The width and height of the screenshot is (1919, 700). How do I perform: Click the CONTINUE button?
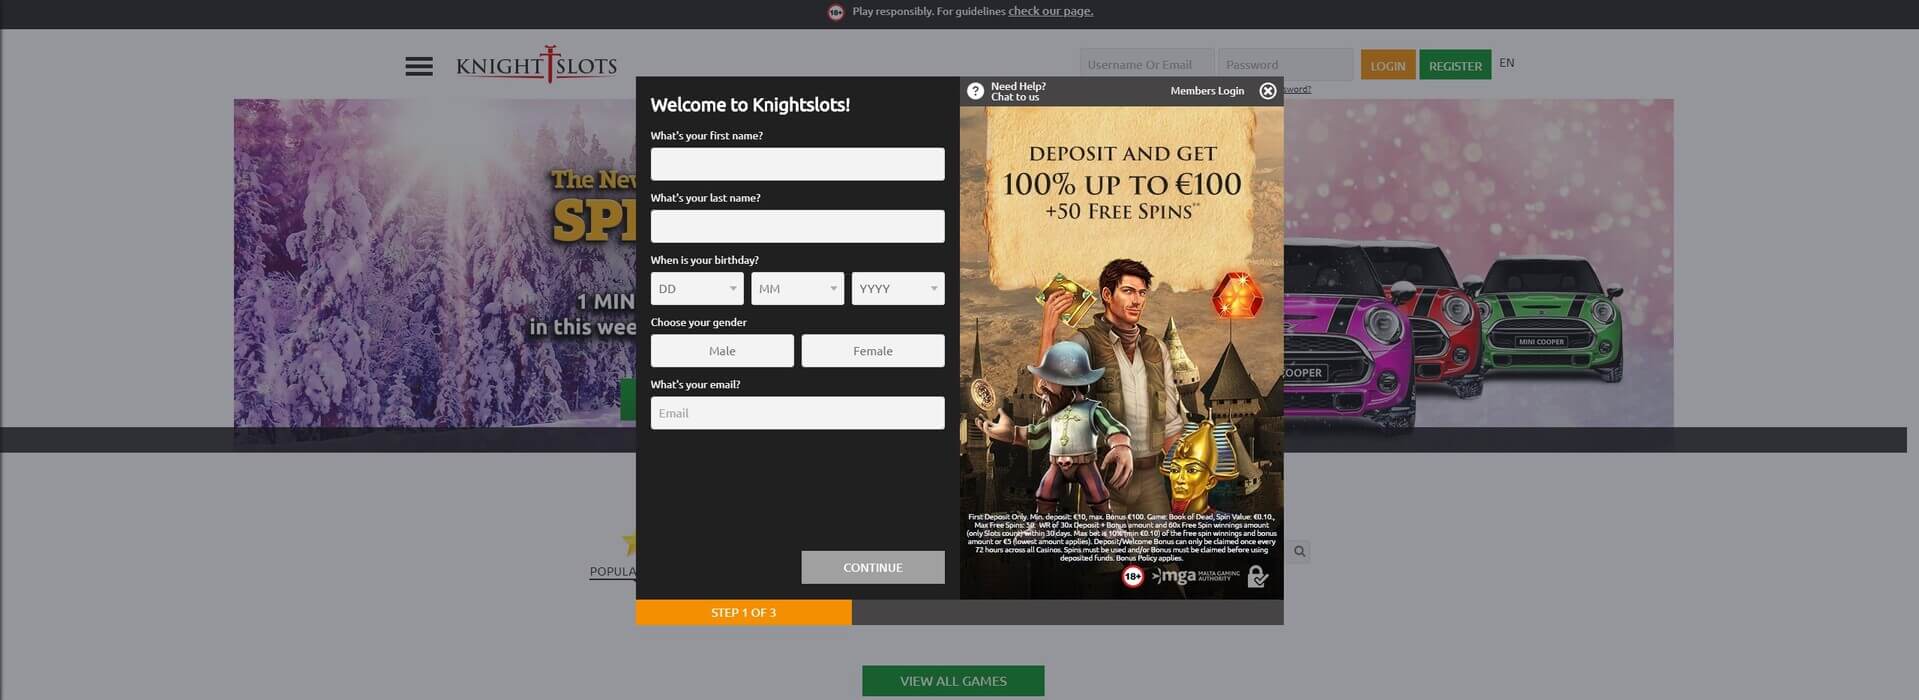(x=872, y=567)
